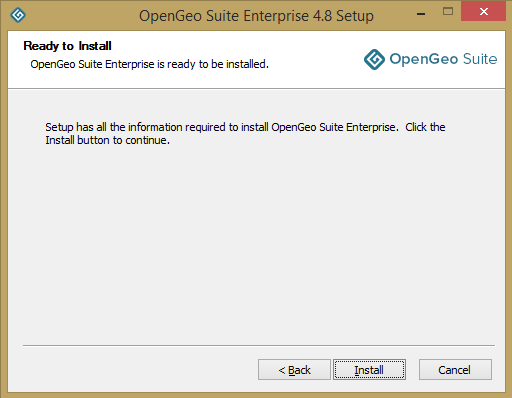Image resolution: width=512 pixels, height=398 pixels.
Task: Click the 'Install button to continue.' text
Action: click(x=108, y=140)
